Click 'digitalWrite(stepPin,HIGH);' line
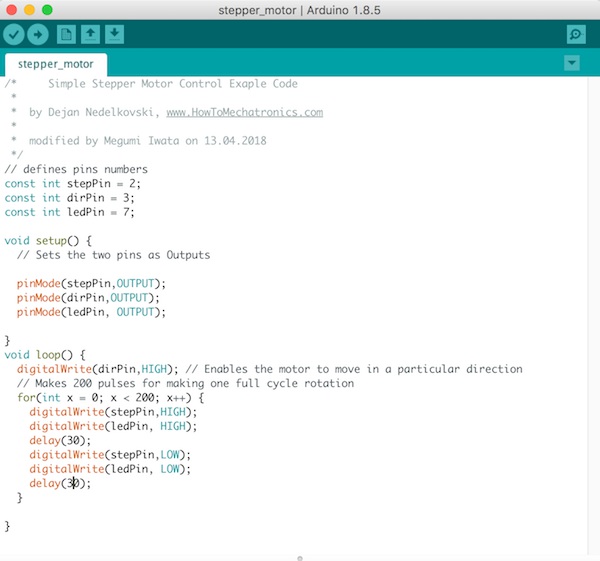600x561 pixels. tap(113, 412)
